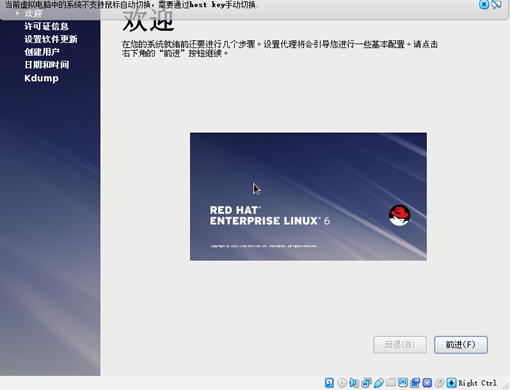Viewport: 510px width, 390px height.
Task: Open the network adapters status icon
Action: tap(366, 383)
